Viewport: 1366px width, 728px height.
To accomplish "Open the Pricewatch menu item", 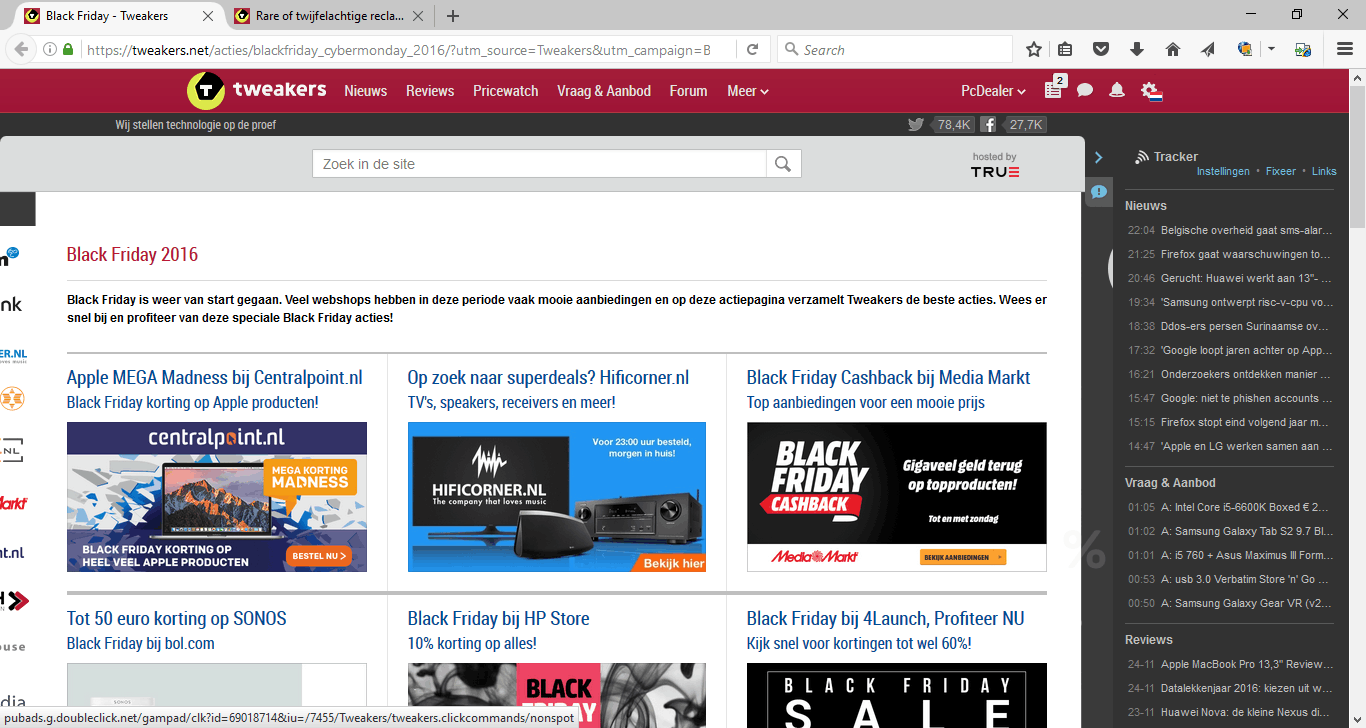I will click(506, 91).
